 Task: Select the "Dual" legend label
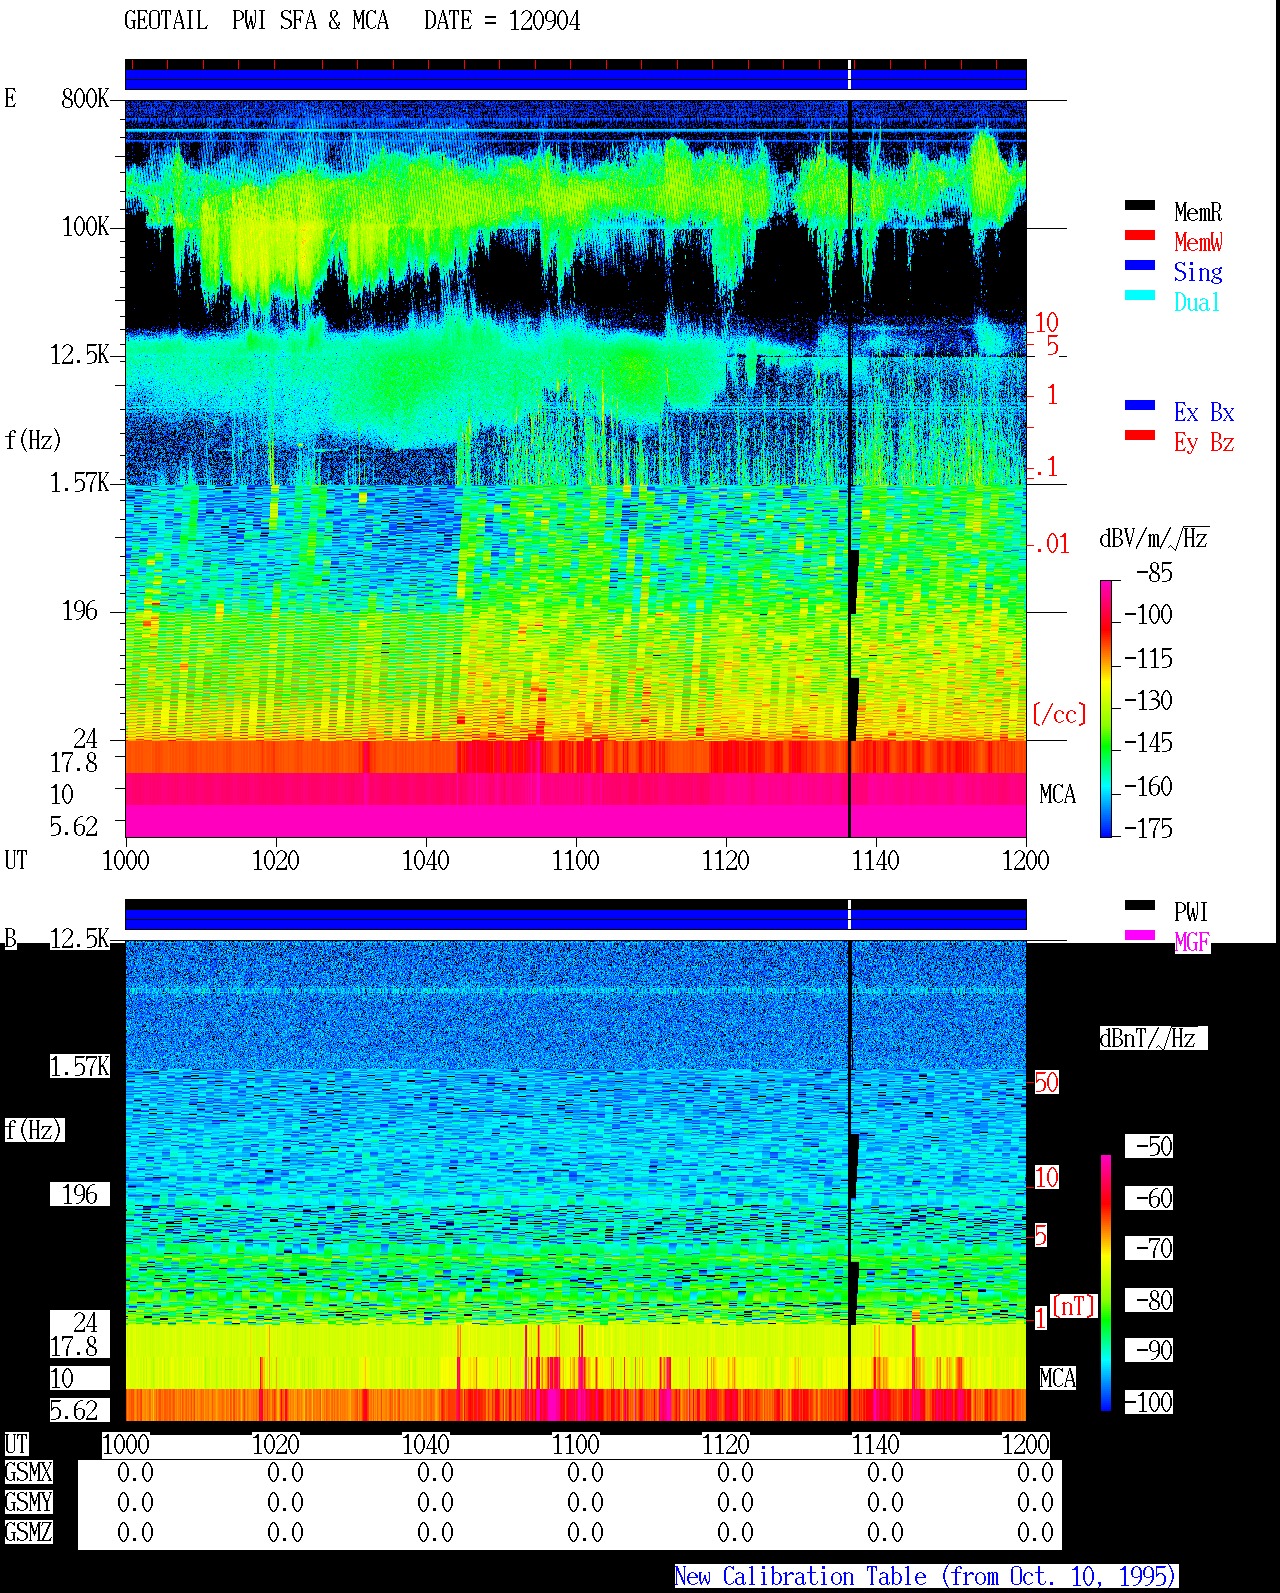pyautogui.click(x=1198, y=302)
